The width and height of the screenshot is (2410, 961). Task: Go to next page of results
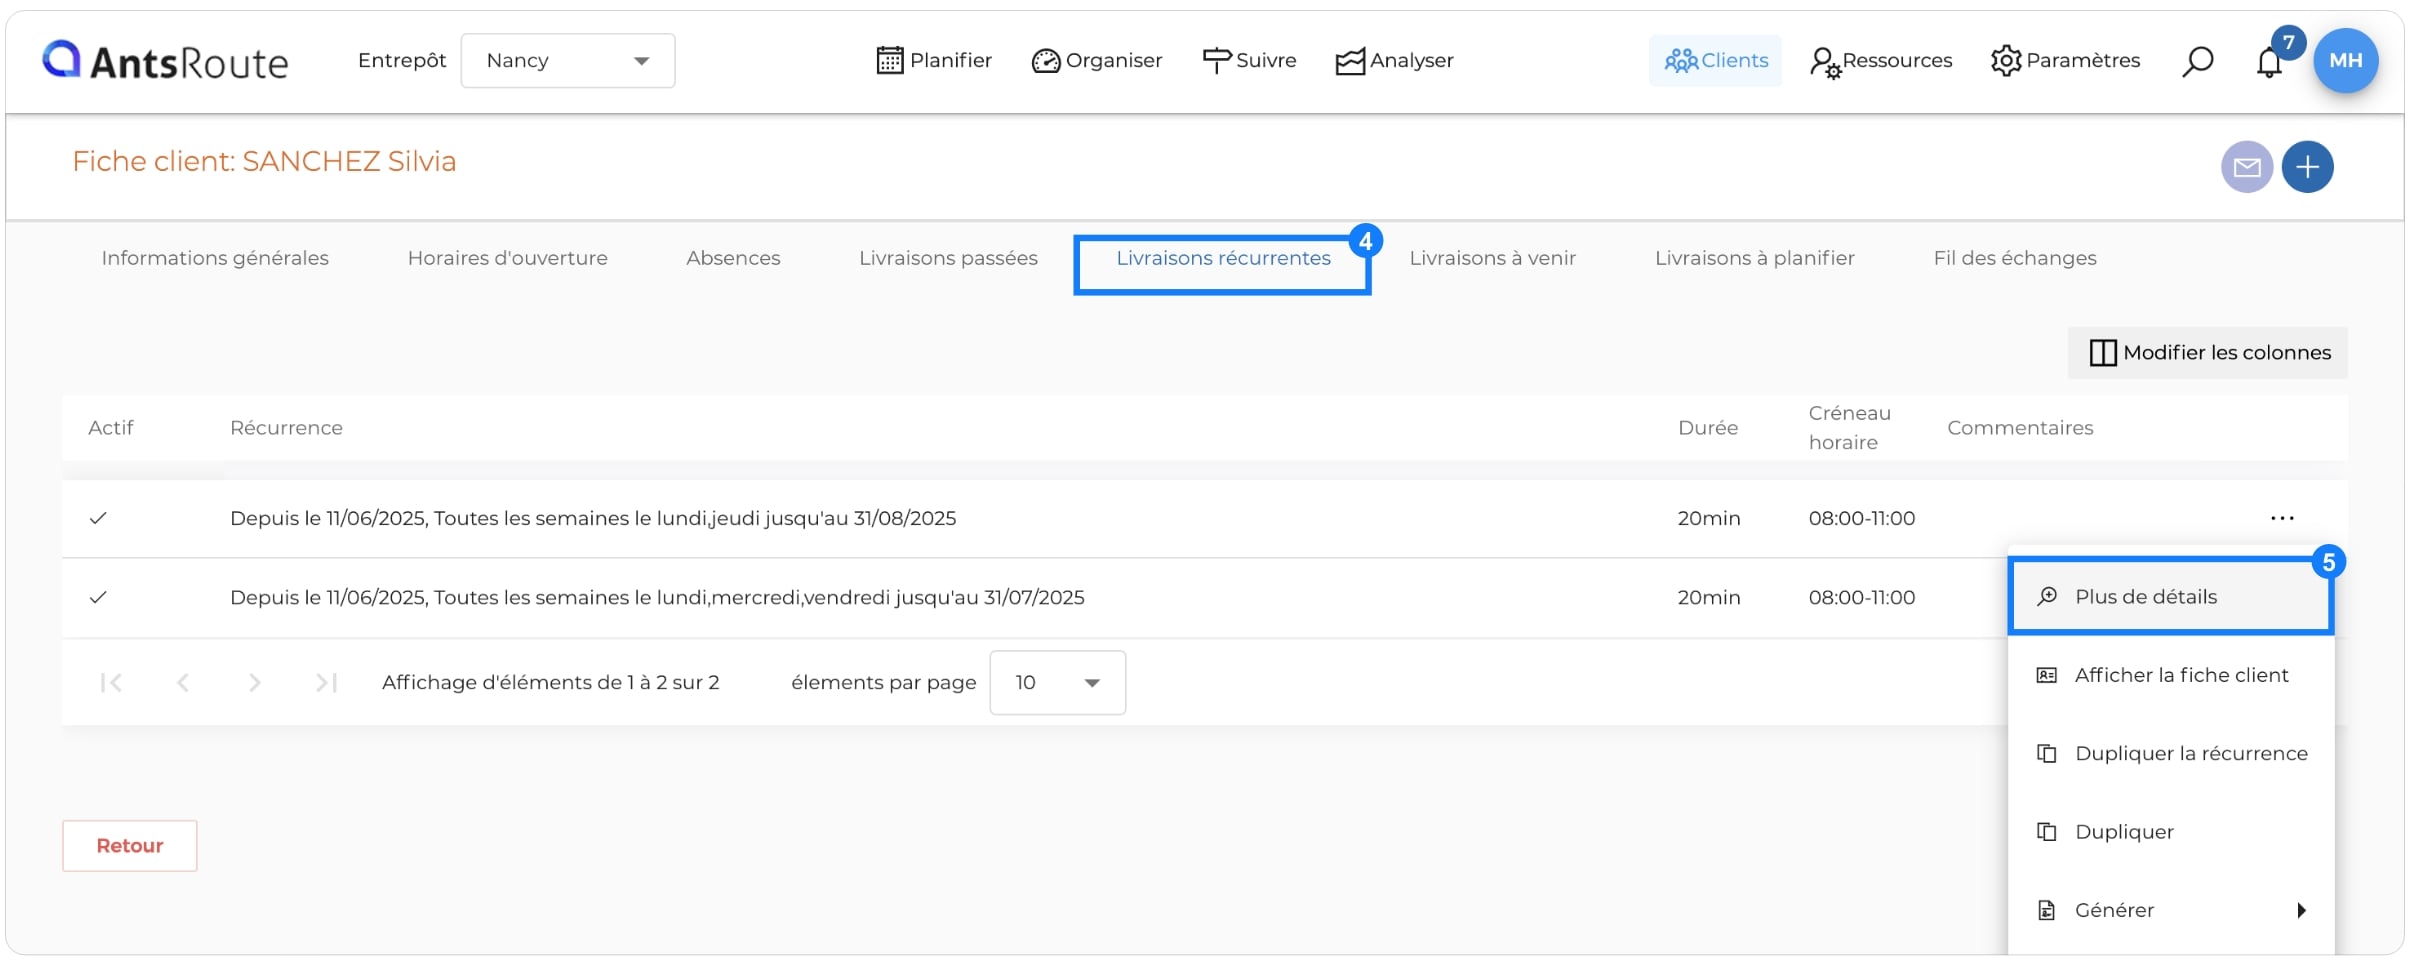[254, 683]
